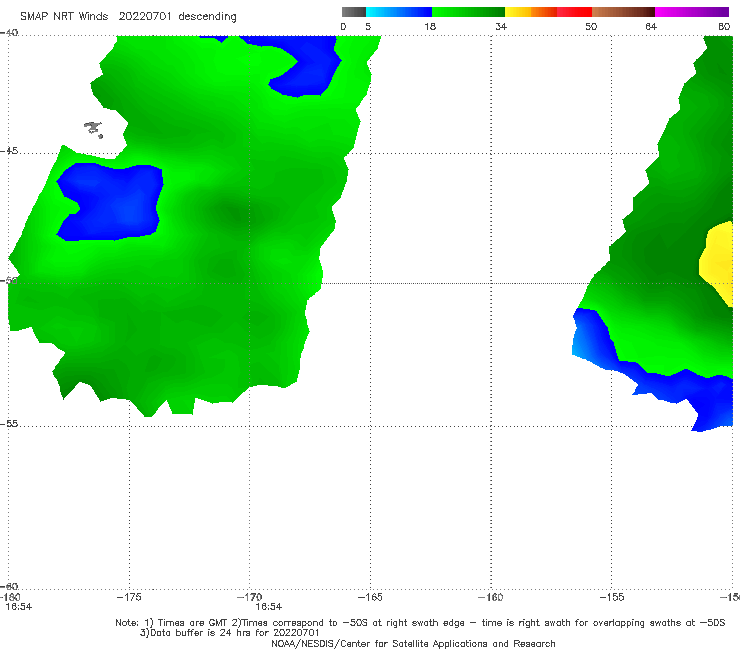
Task: Click the longitude label "-160"
Action: [491, 598]
